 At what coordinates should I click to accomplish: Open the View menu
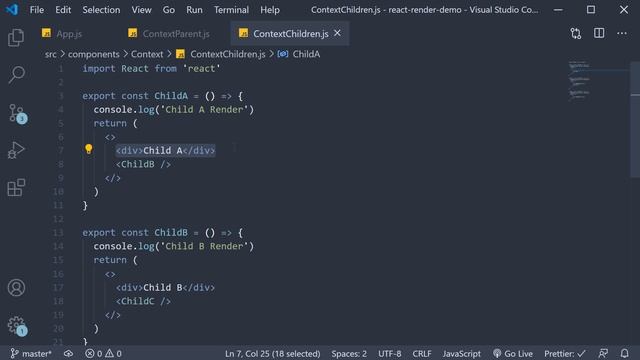(141, 10)
